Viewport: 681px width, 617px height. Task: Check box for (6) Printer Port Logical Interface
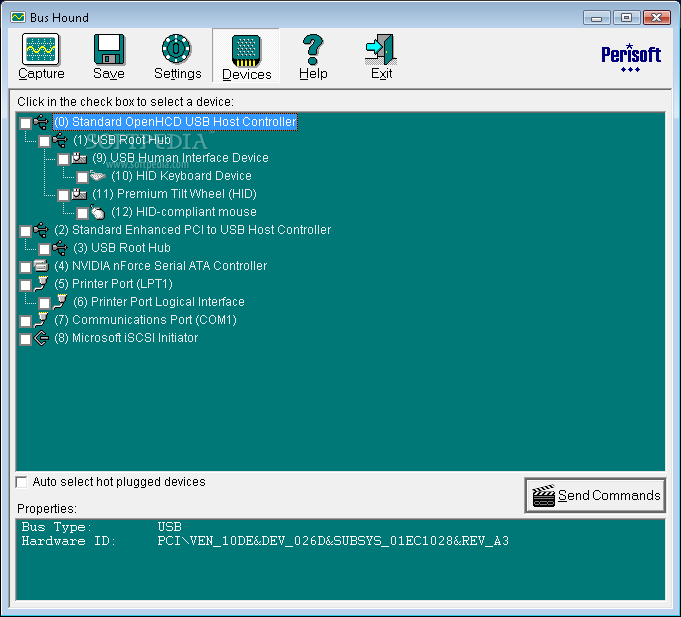click(44, 303)
